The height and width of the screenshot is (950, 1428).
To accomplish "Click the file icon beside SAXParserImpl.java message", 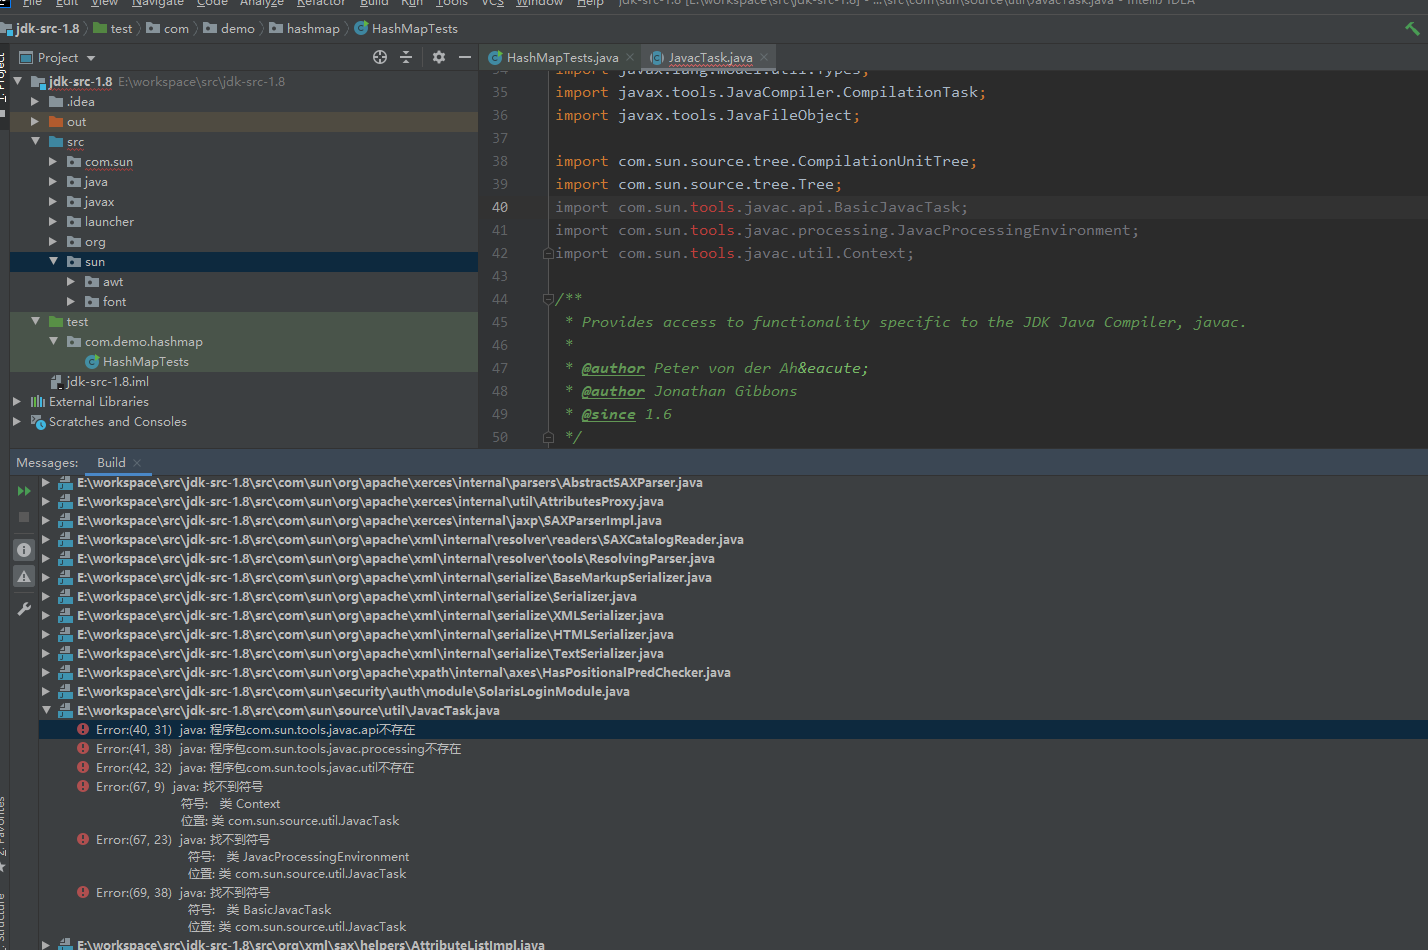I will 65,521.
